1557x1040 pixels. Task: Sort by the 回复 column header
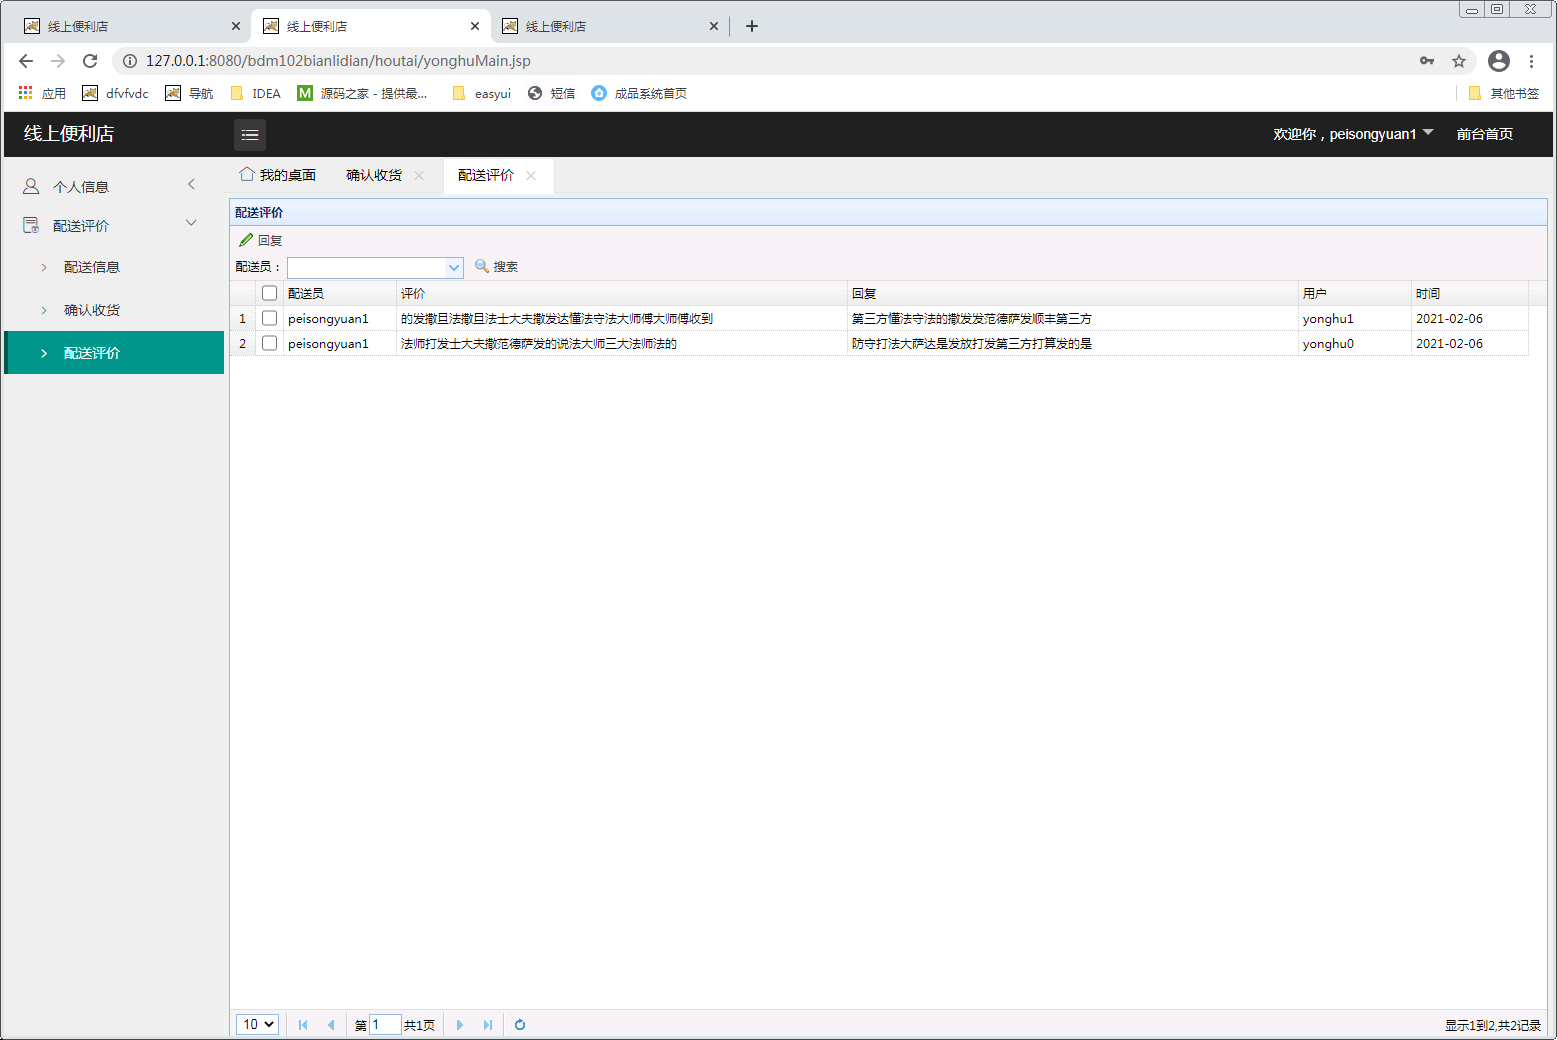[1072, 293]
